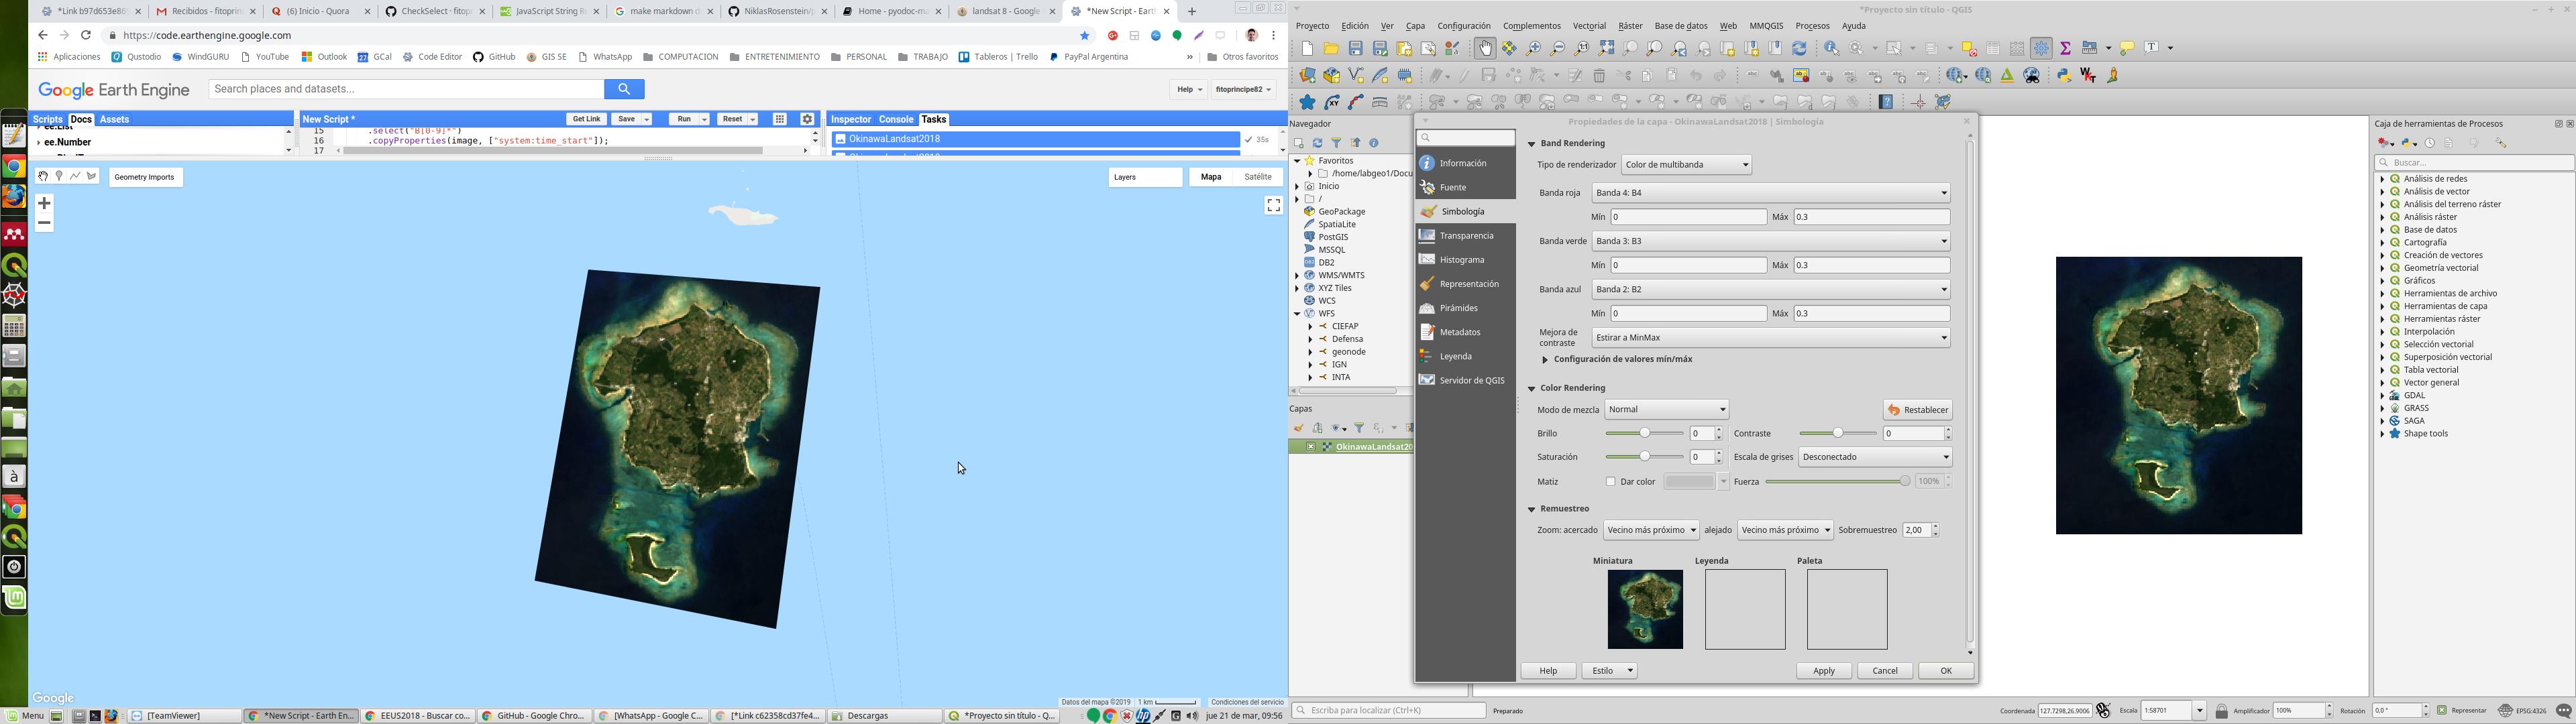Open Transparencia tab in layer properties
The height and width of the screenshot is (724, 2576).
pos(1466,236)
